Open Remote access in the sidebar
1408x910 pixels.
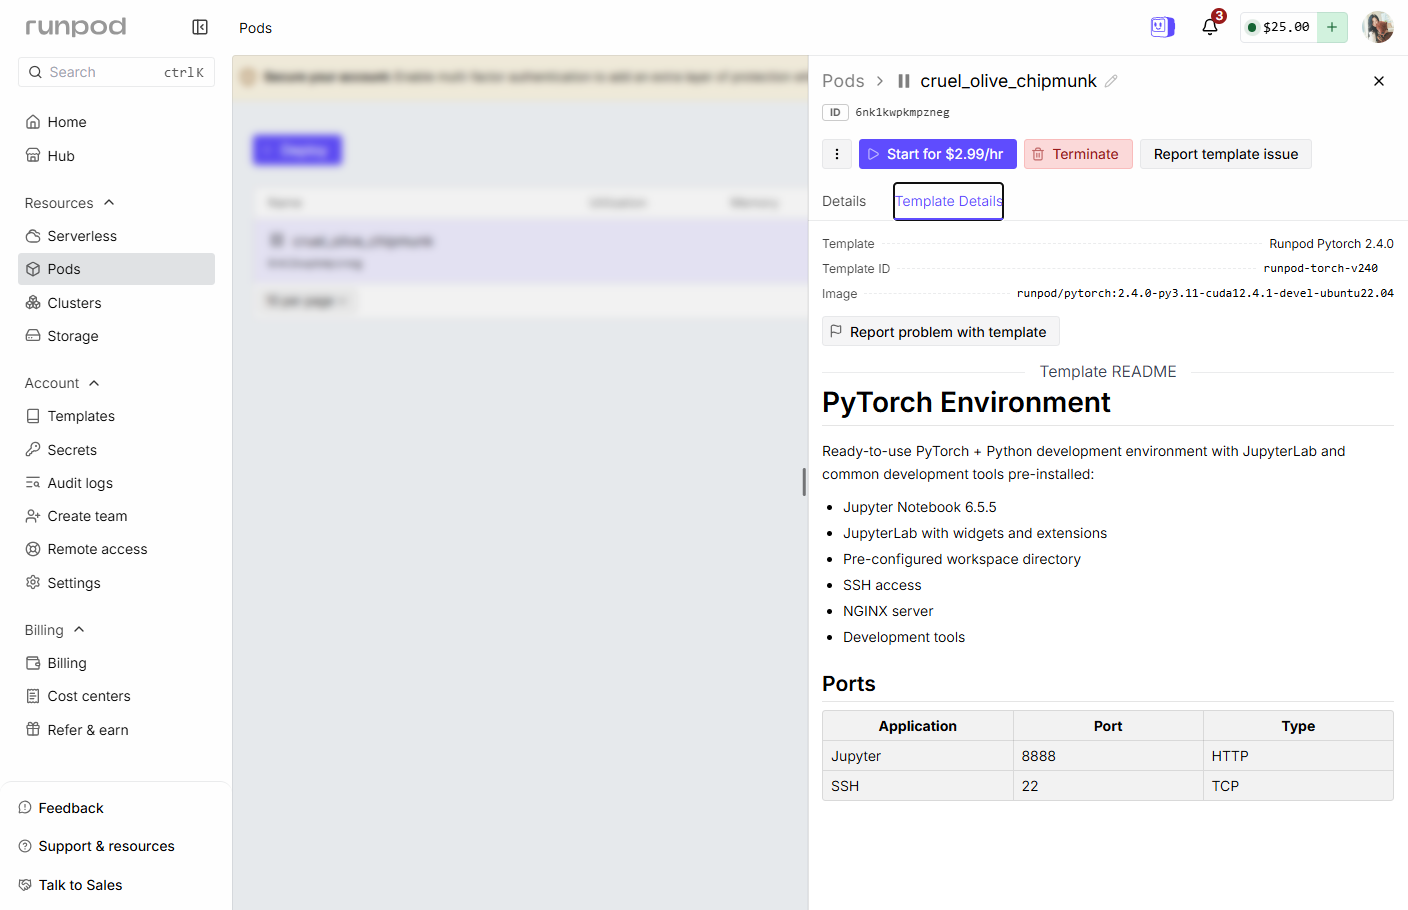click(116, 549)
